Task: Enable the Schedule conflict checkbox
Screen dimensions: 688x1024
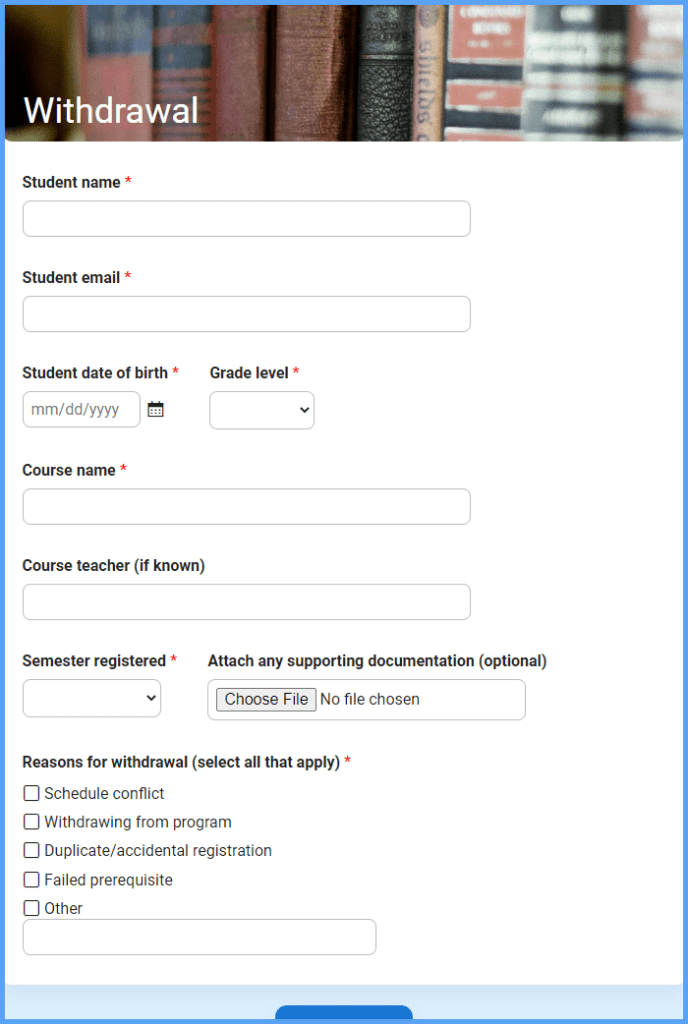Action: 31,793
